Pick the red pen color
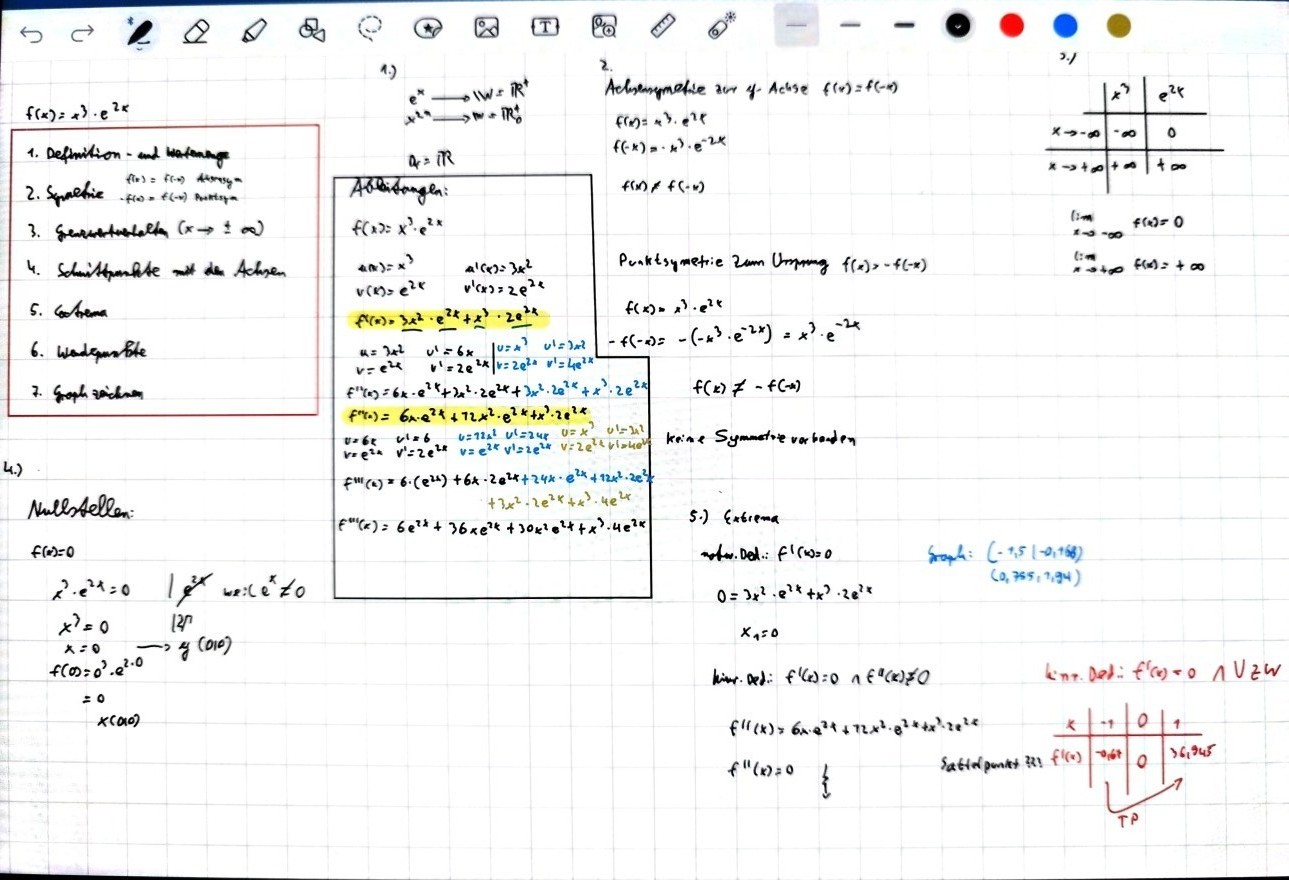 (x=1013, y=25)
